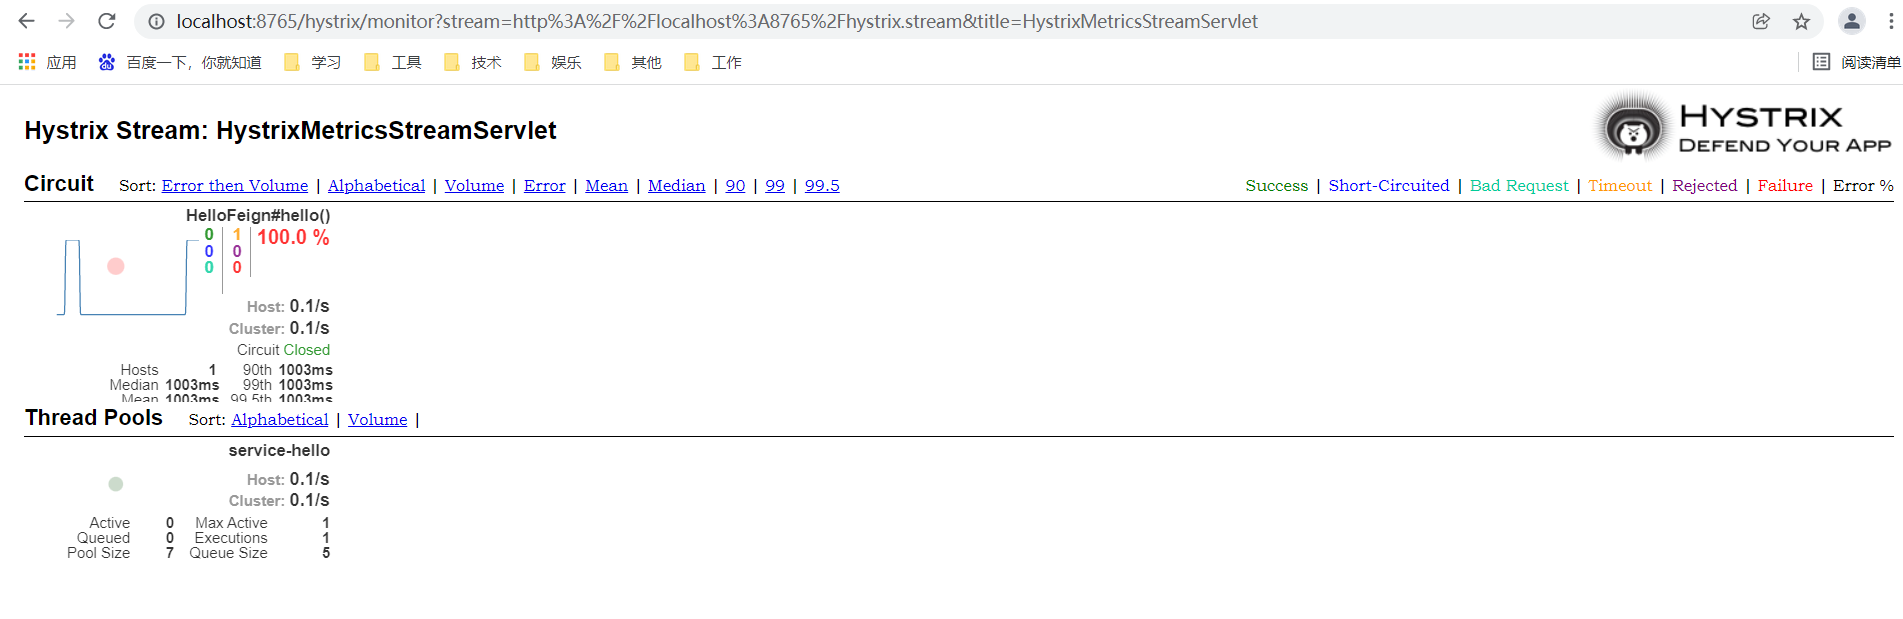The width and height of the screenshot is (1903, 619).
Task: Click the Queue Size label
Action: [x=229, y=553]
